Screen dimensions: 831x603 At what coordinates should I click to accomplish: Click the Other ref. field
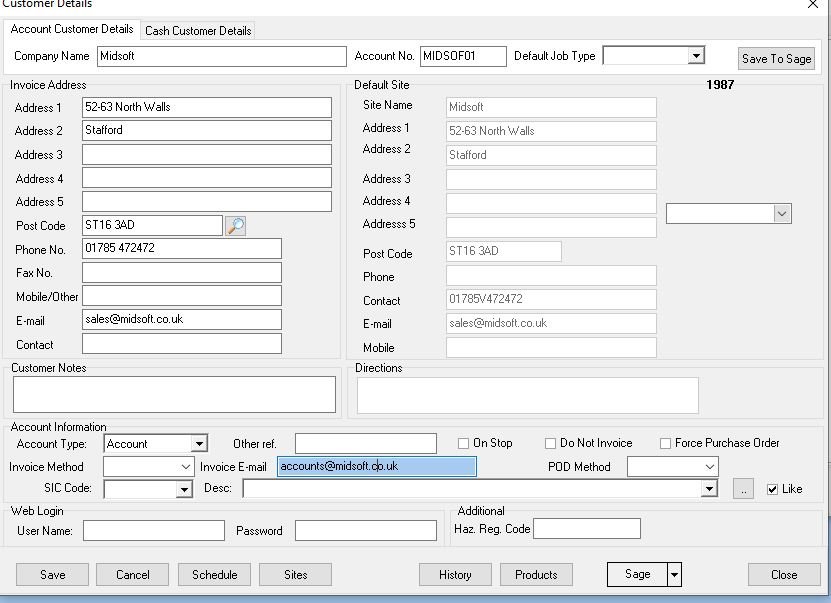(x=366, y=444)
